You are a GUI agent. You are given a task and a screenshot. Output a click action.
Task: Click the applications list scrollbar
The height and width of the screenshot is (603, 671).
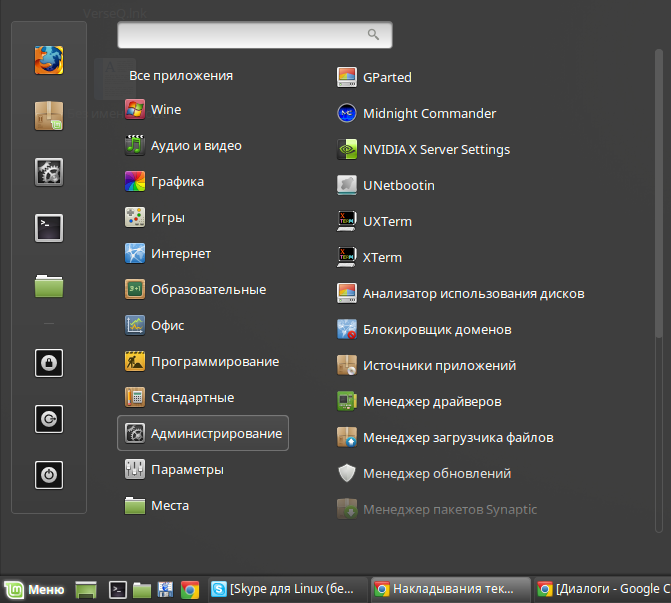[659, 193]
